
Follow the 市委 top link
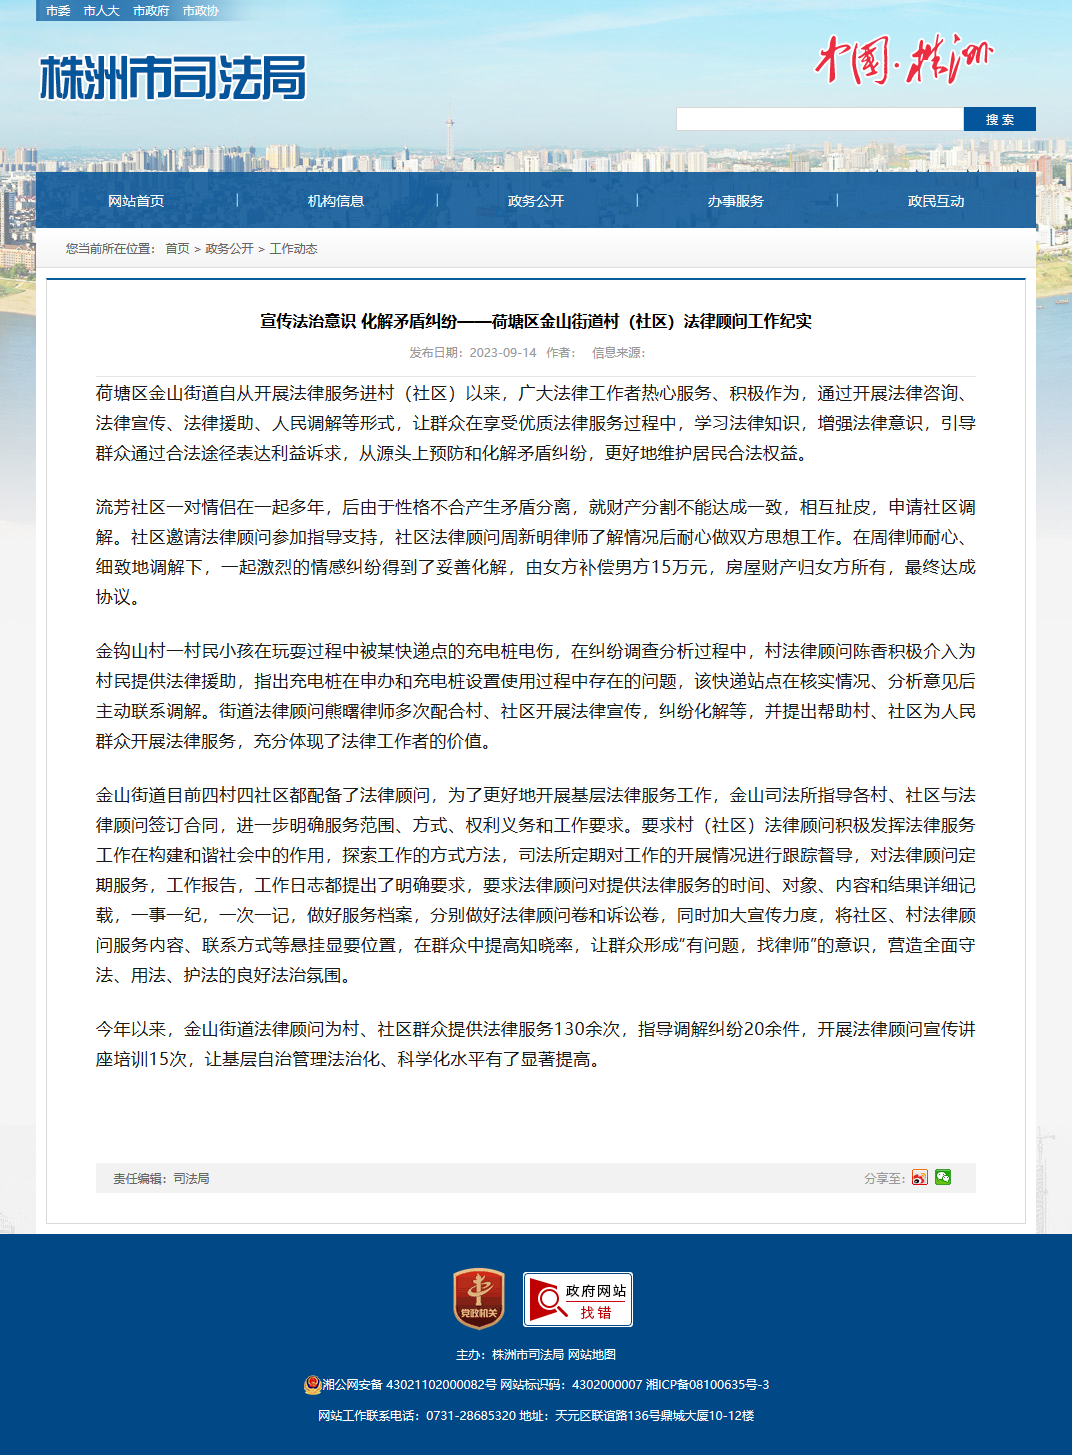pos(58,11)
